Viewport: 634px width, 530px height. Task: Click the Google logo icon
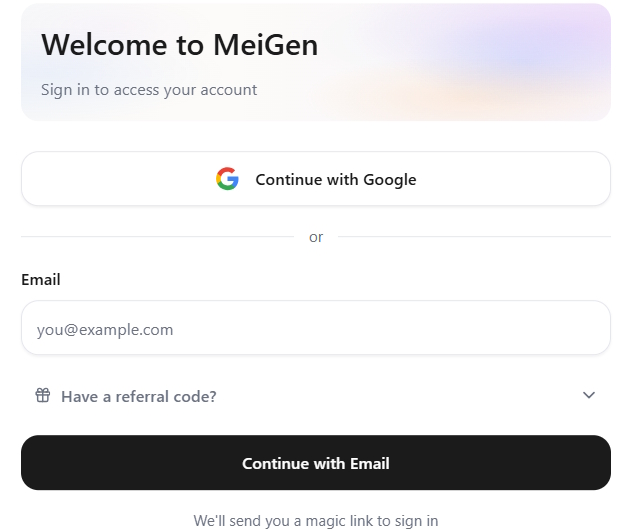point(227,179)
